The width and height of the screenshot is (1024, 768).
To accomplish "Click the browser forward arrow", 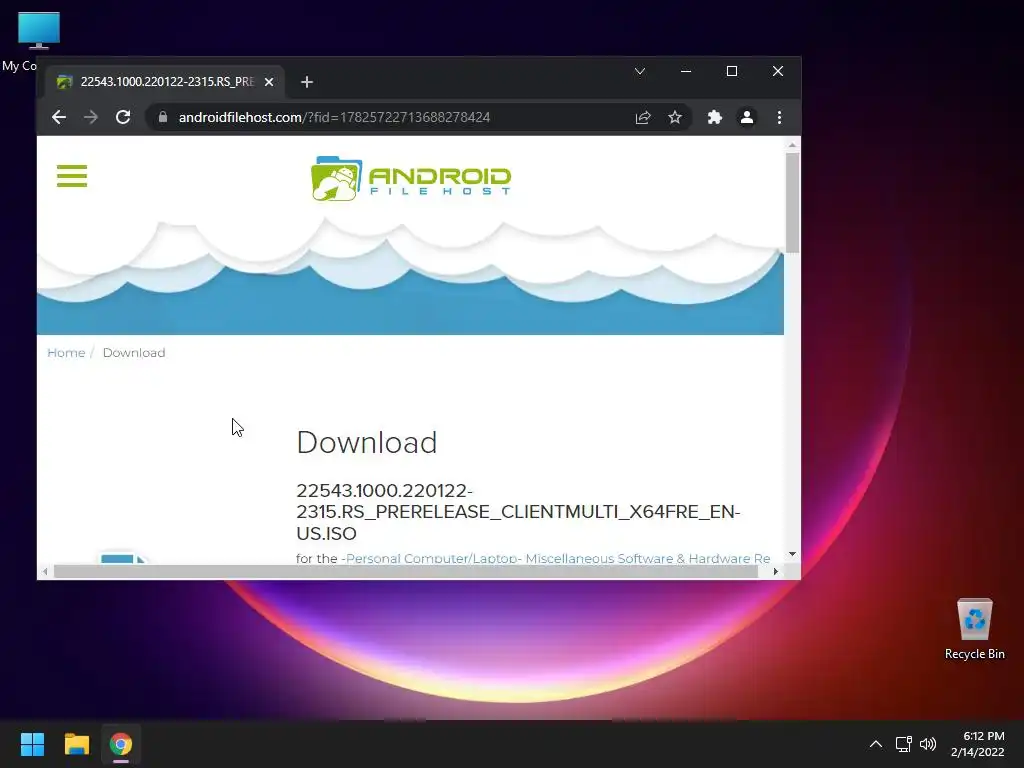I will pyautogui.click(x=91, y=118).
